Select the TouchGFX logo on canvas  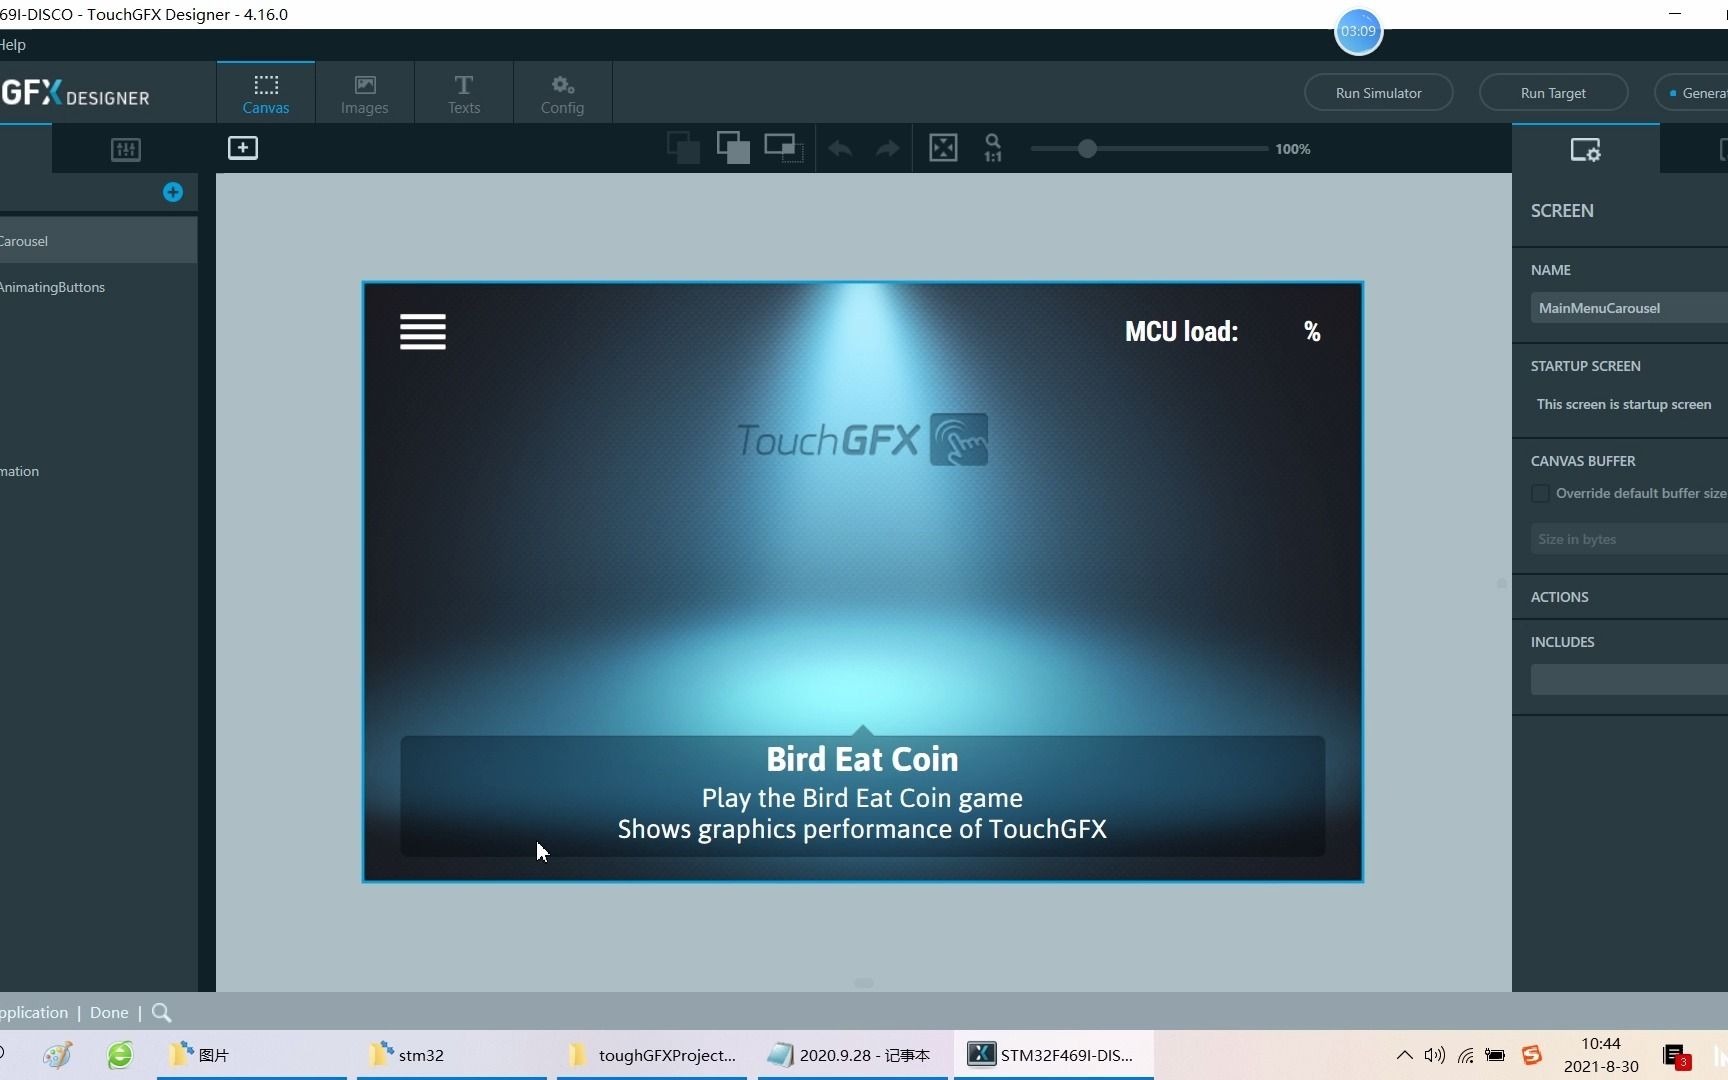(x=862, y=439)
